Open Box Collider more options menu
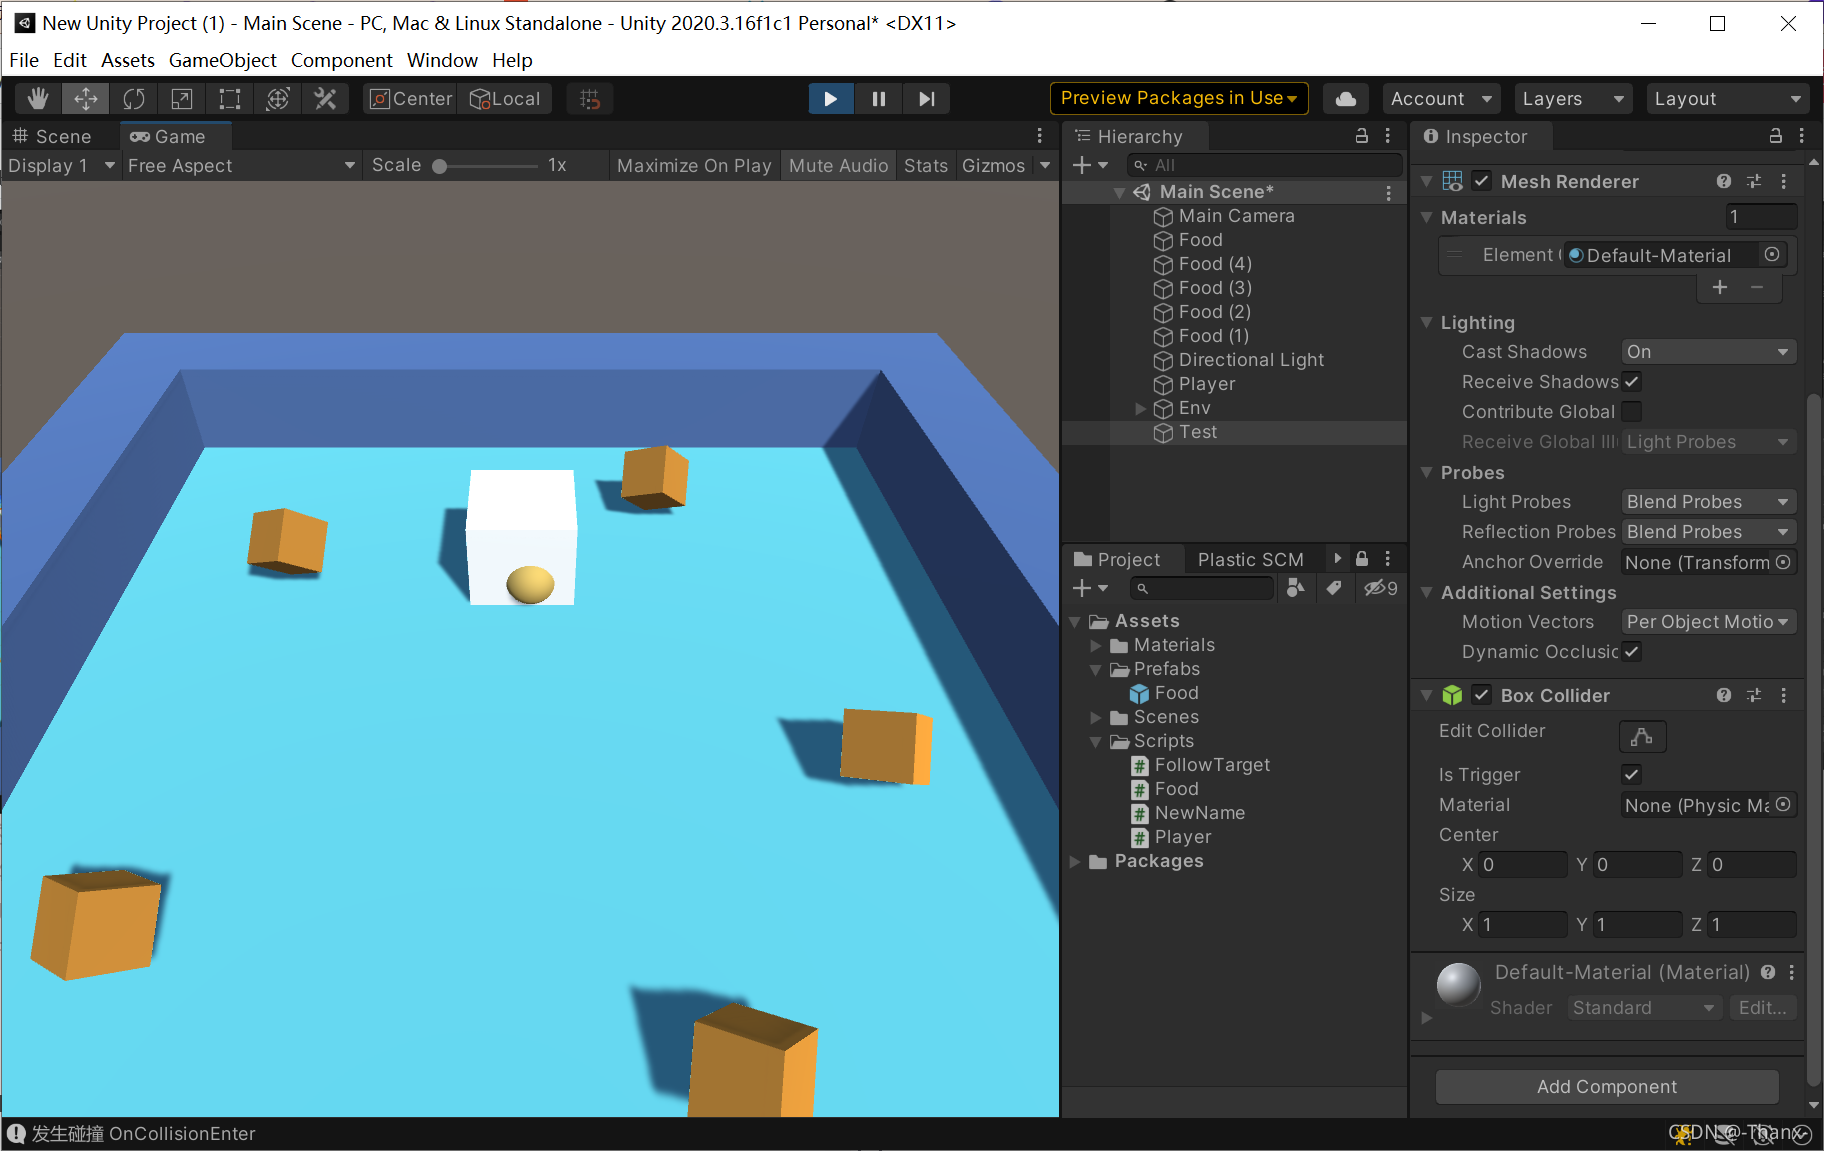Viewport: 1824px width, 1151px height. click(x=1784, y=695)
